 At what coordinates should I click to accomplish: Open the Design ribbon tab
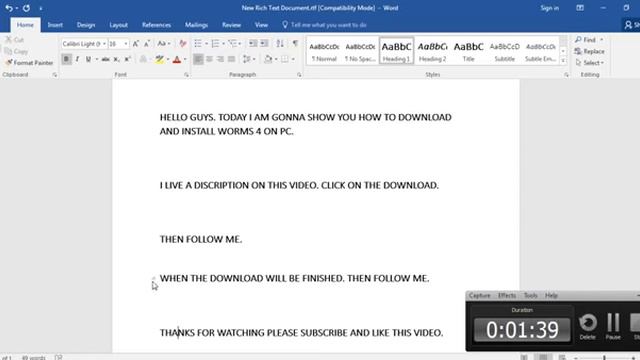pyautogui.click(x=86, y=25)
